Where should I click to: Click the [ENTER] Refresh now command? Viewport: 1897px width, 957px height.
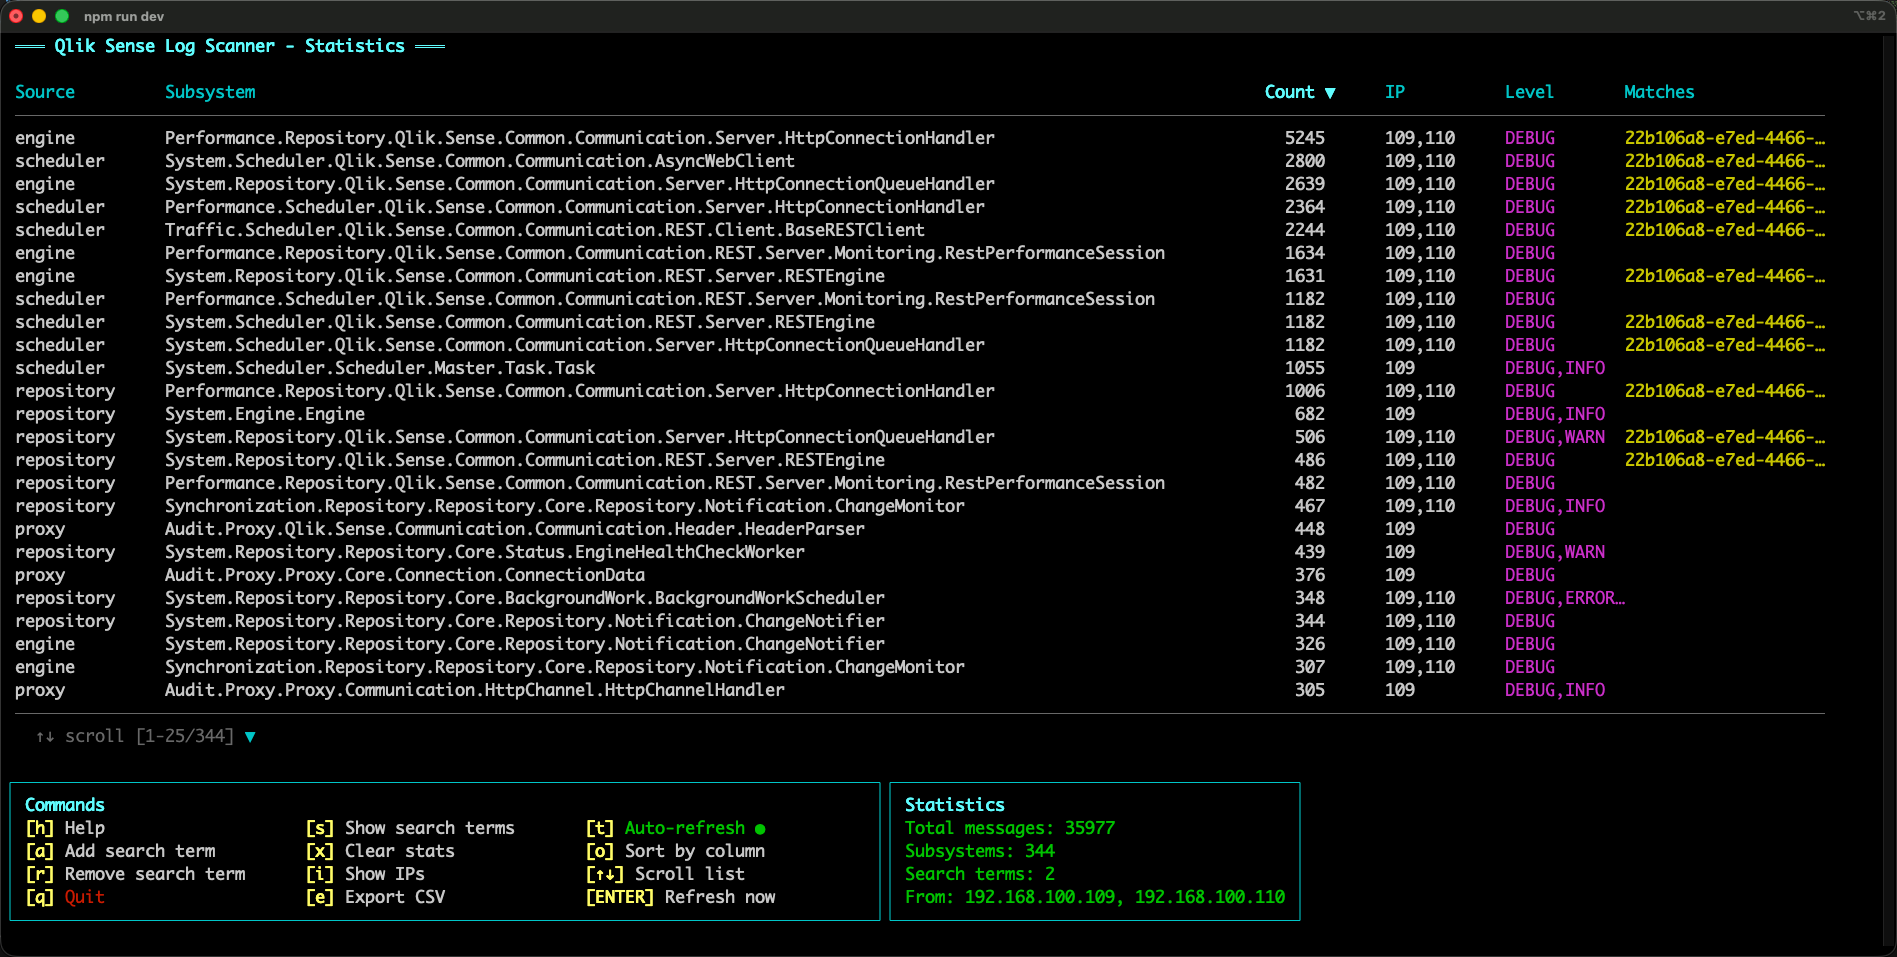point(680,897)
